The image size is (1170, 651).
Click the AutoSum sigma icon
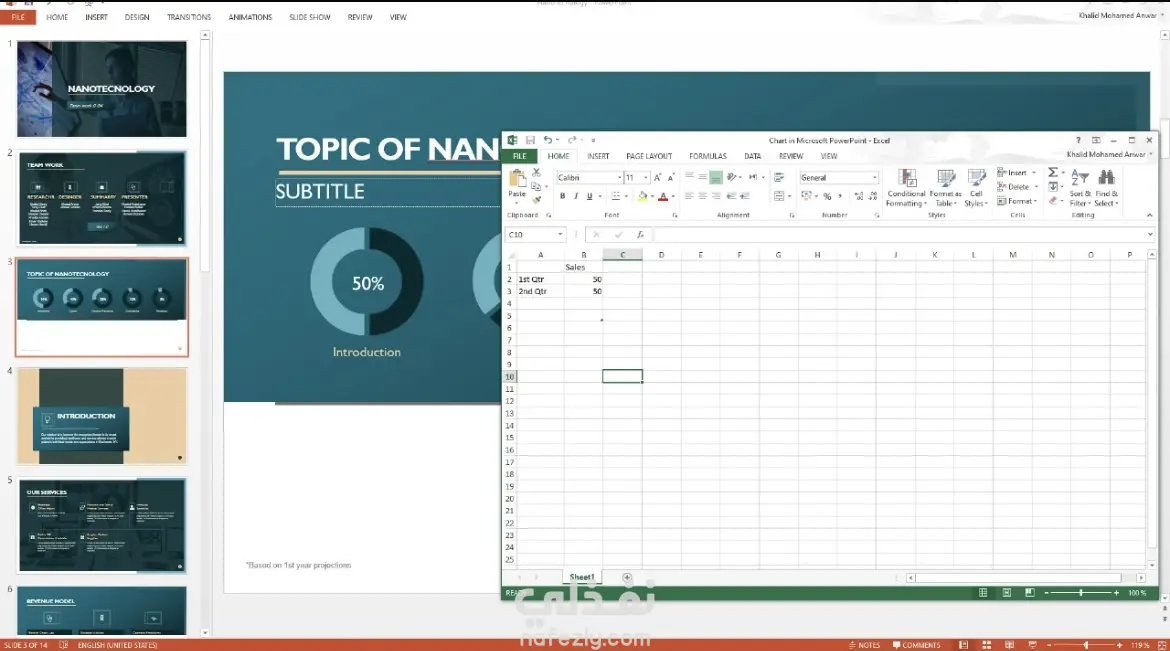click(1053, 172)
